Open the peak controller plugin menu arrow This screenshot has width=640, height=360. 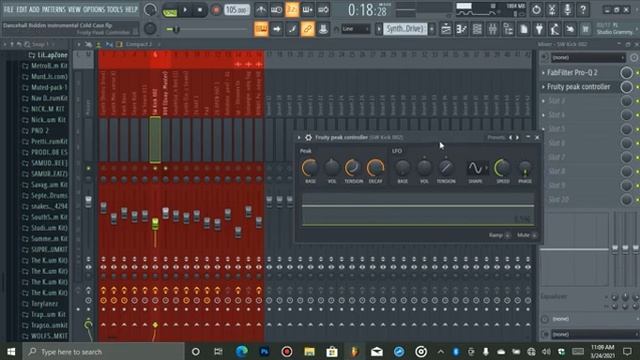[x=299, y=138]
